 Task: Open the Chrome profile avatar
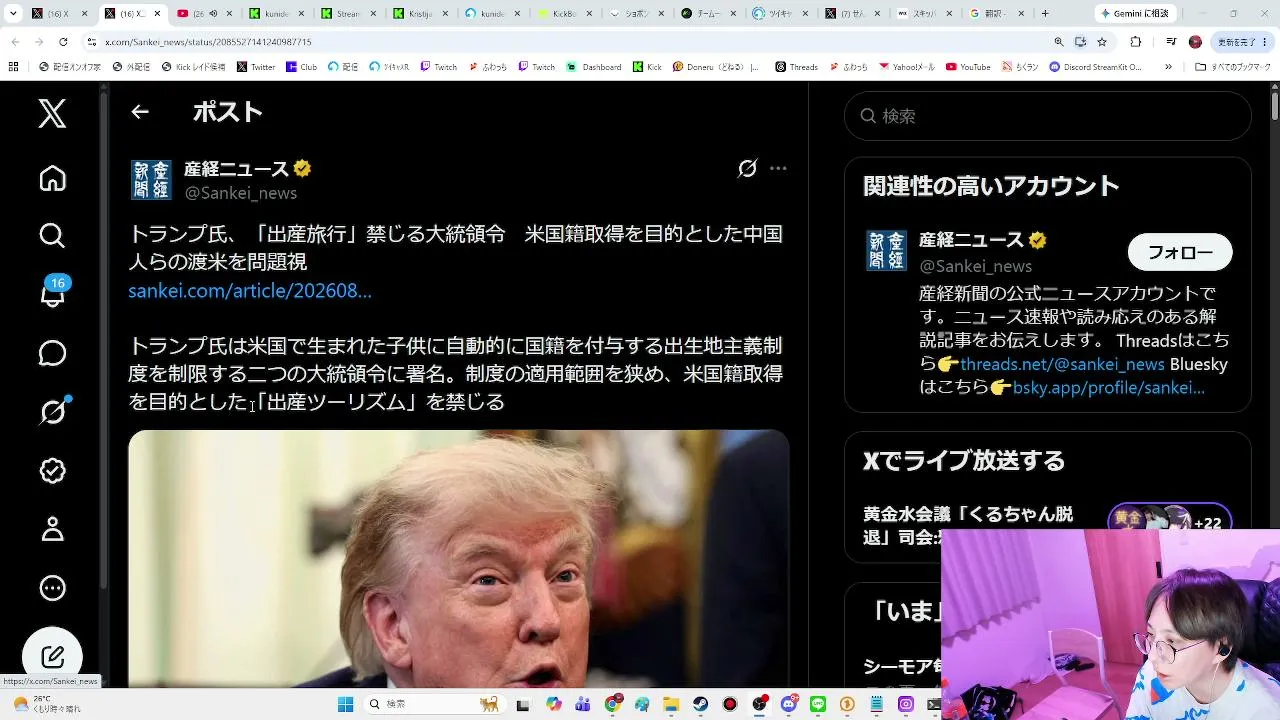pos(1195,42)
